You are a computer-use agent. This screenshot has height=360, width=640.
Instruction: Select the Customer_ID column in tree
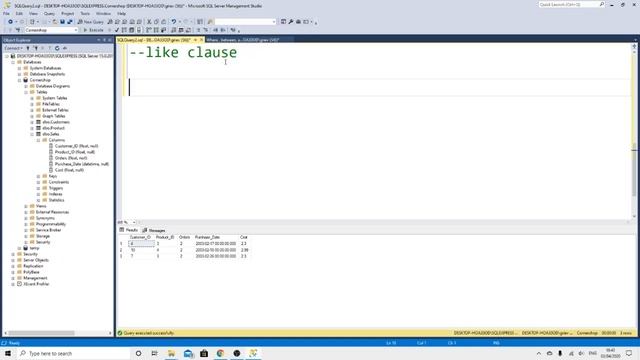76,146
